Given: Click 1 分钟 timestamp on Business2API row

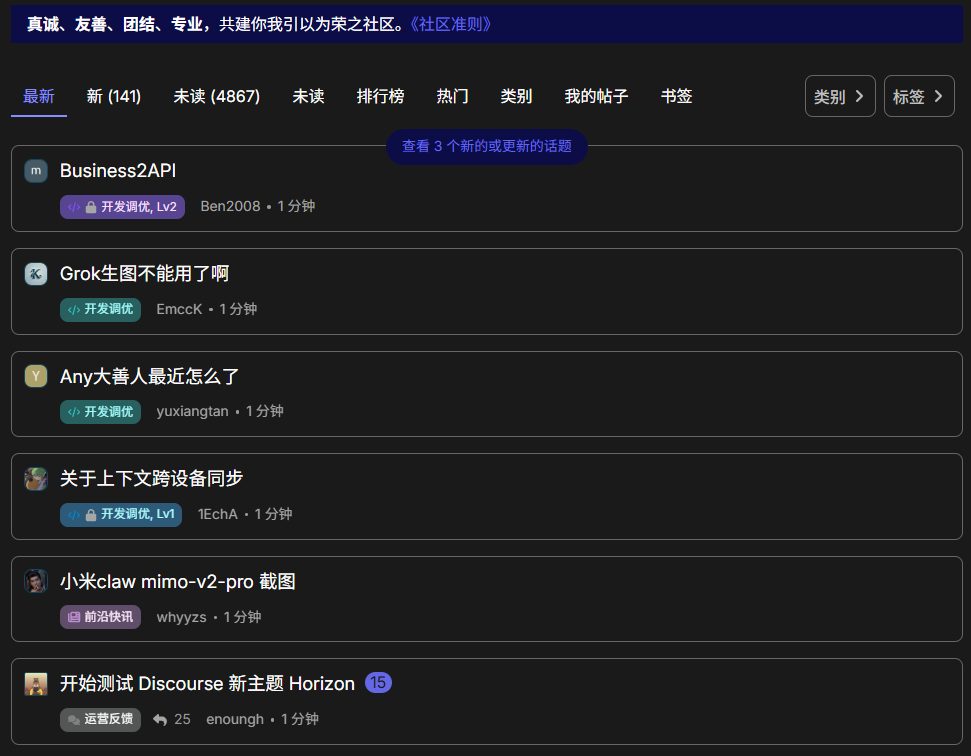Looking at the screenshot, I should point(296,206).
